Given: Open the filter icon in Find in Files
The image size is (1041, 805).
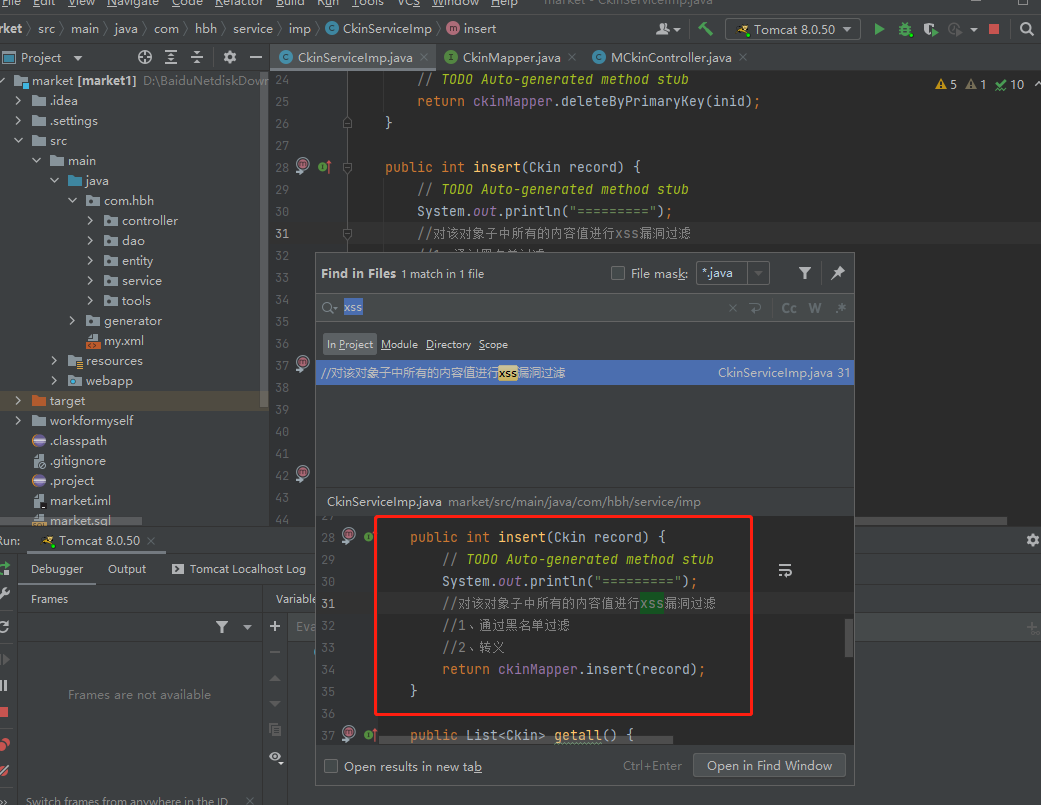Looking at the screenshot, I should (805, 273).
